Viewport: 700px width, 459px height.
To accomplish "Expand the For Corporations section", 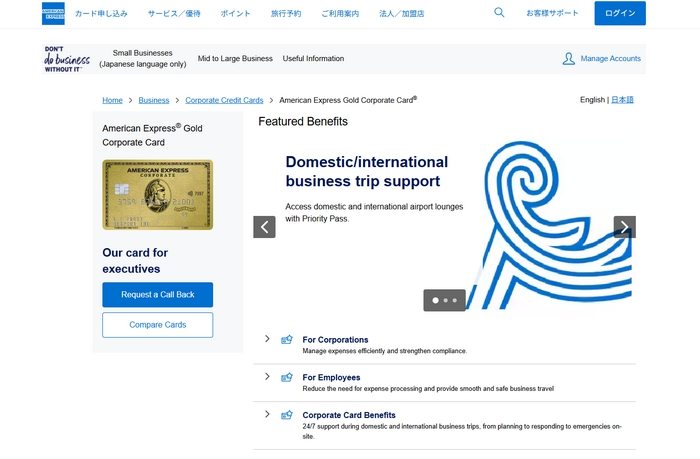I will click(x=267, y=339).
